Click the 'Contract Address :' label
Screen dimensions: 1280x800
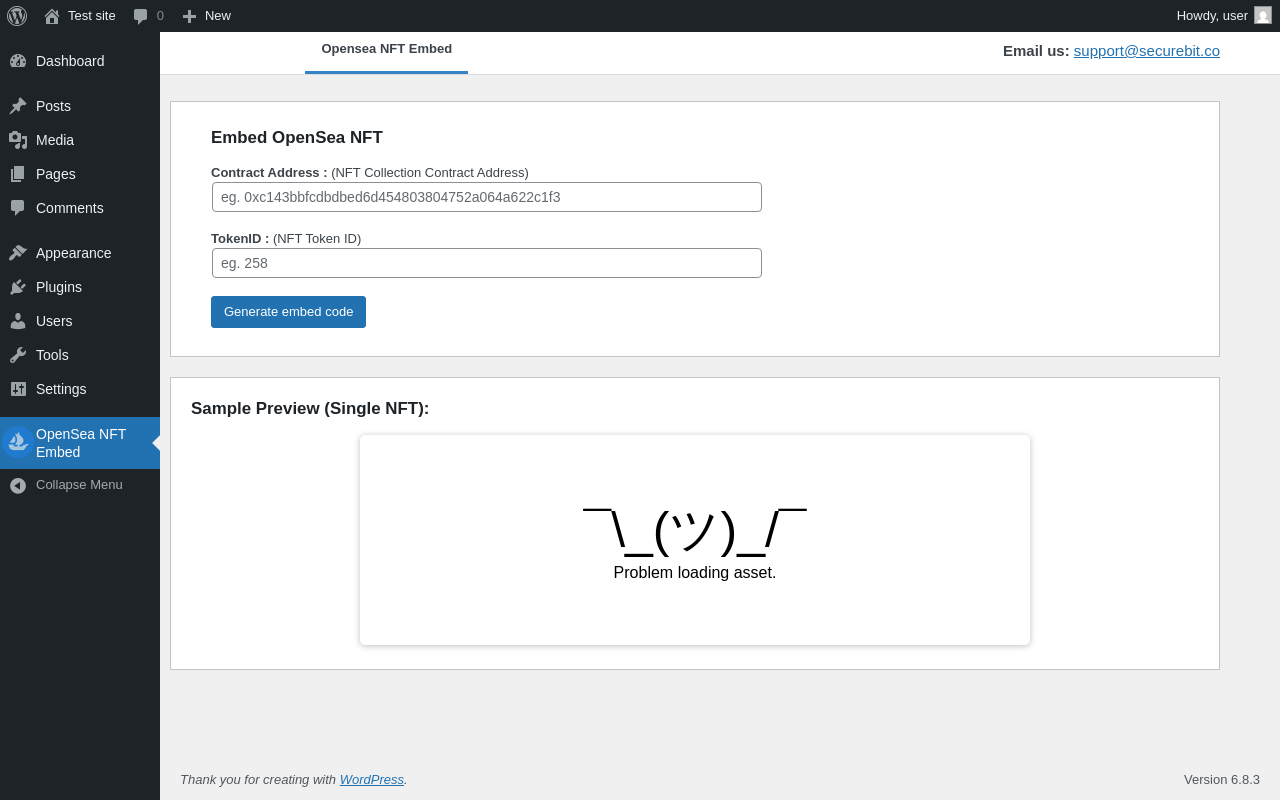tap(269, 173)
